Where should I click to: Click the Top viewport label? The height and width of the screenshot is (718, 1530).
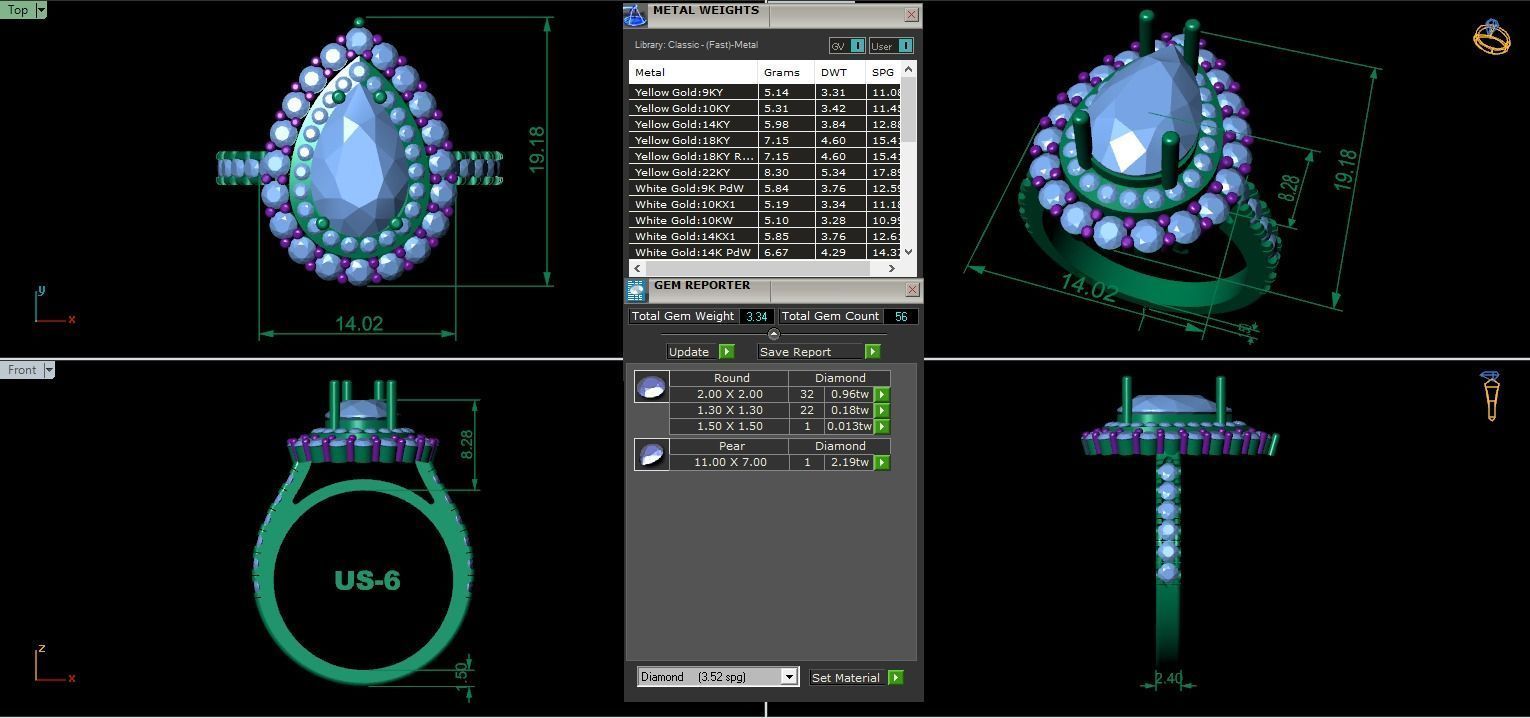[x=18, y=10]
